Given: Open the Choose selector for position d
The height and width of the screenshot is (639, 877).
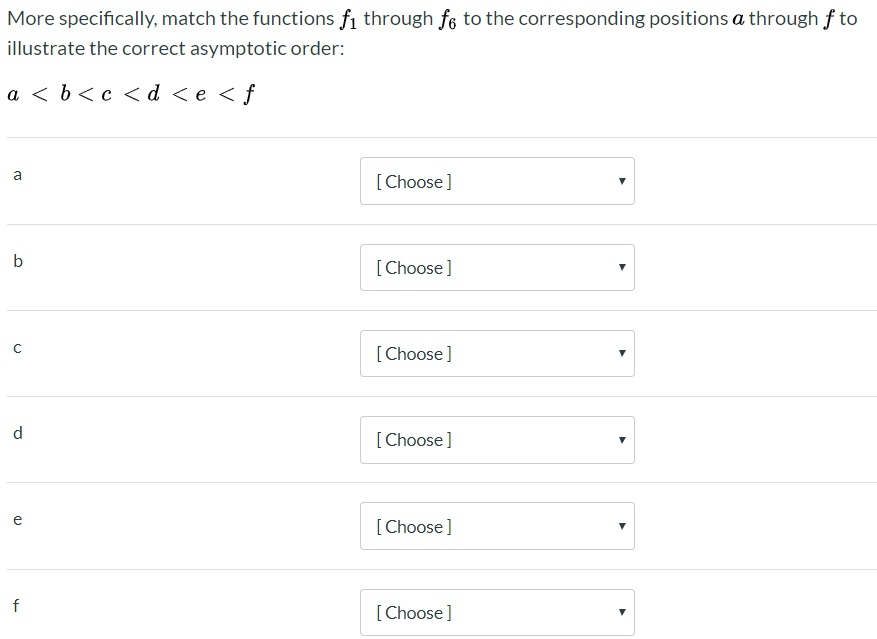Looking at the screenshot, I should coord(497,440).
